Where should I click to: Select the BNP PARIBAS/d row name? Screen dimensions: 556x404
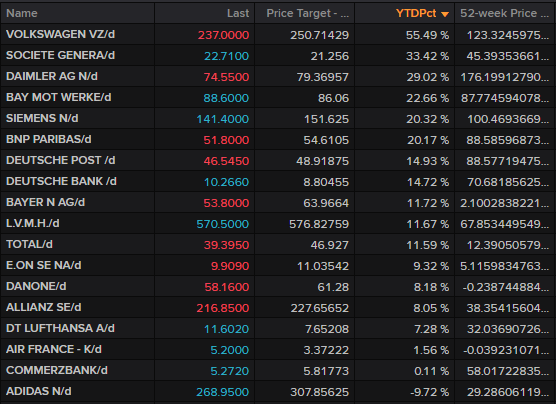click(x=49, y=139)
